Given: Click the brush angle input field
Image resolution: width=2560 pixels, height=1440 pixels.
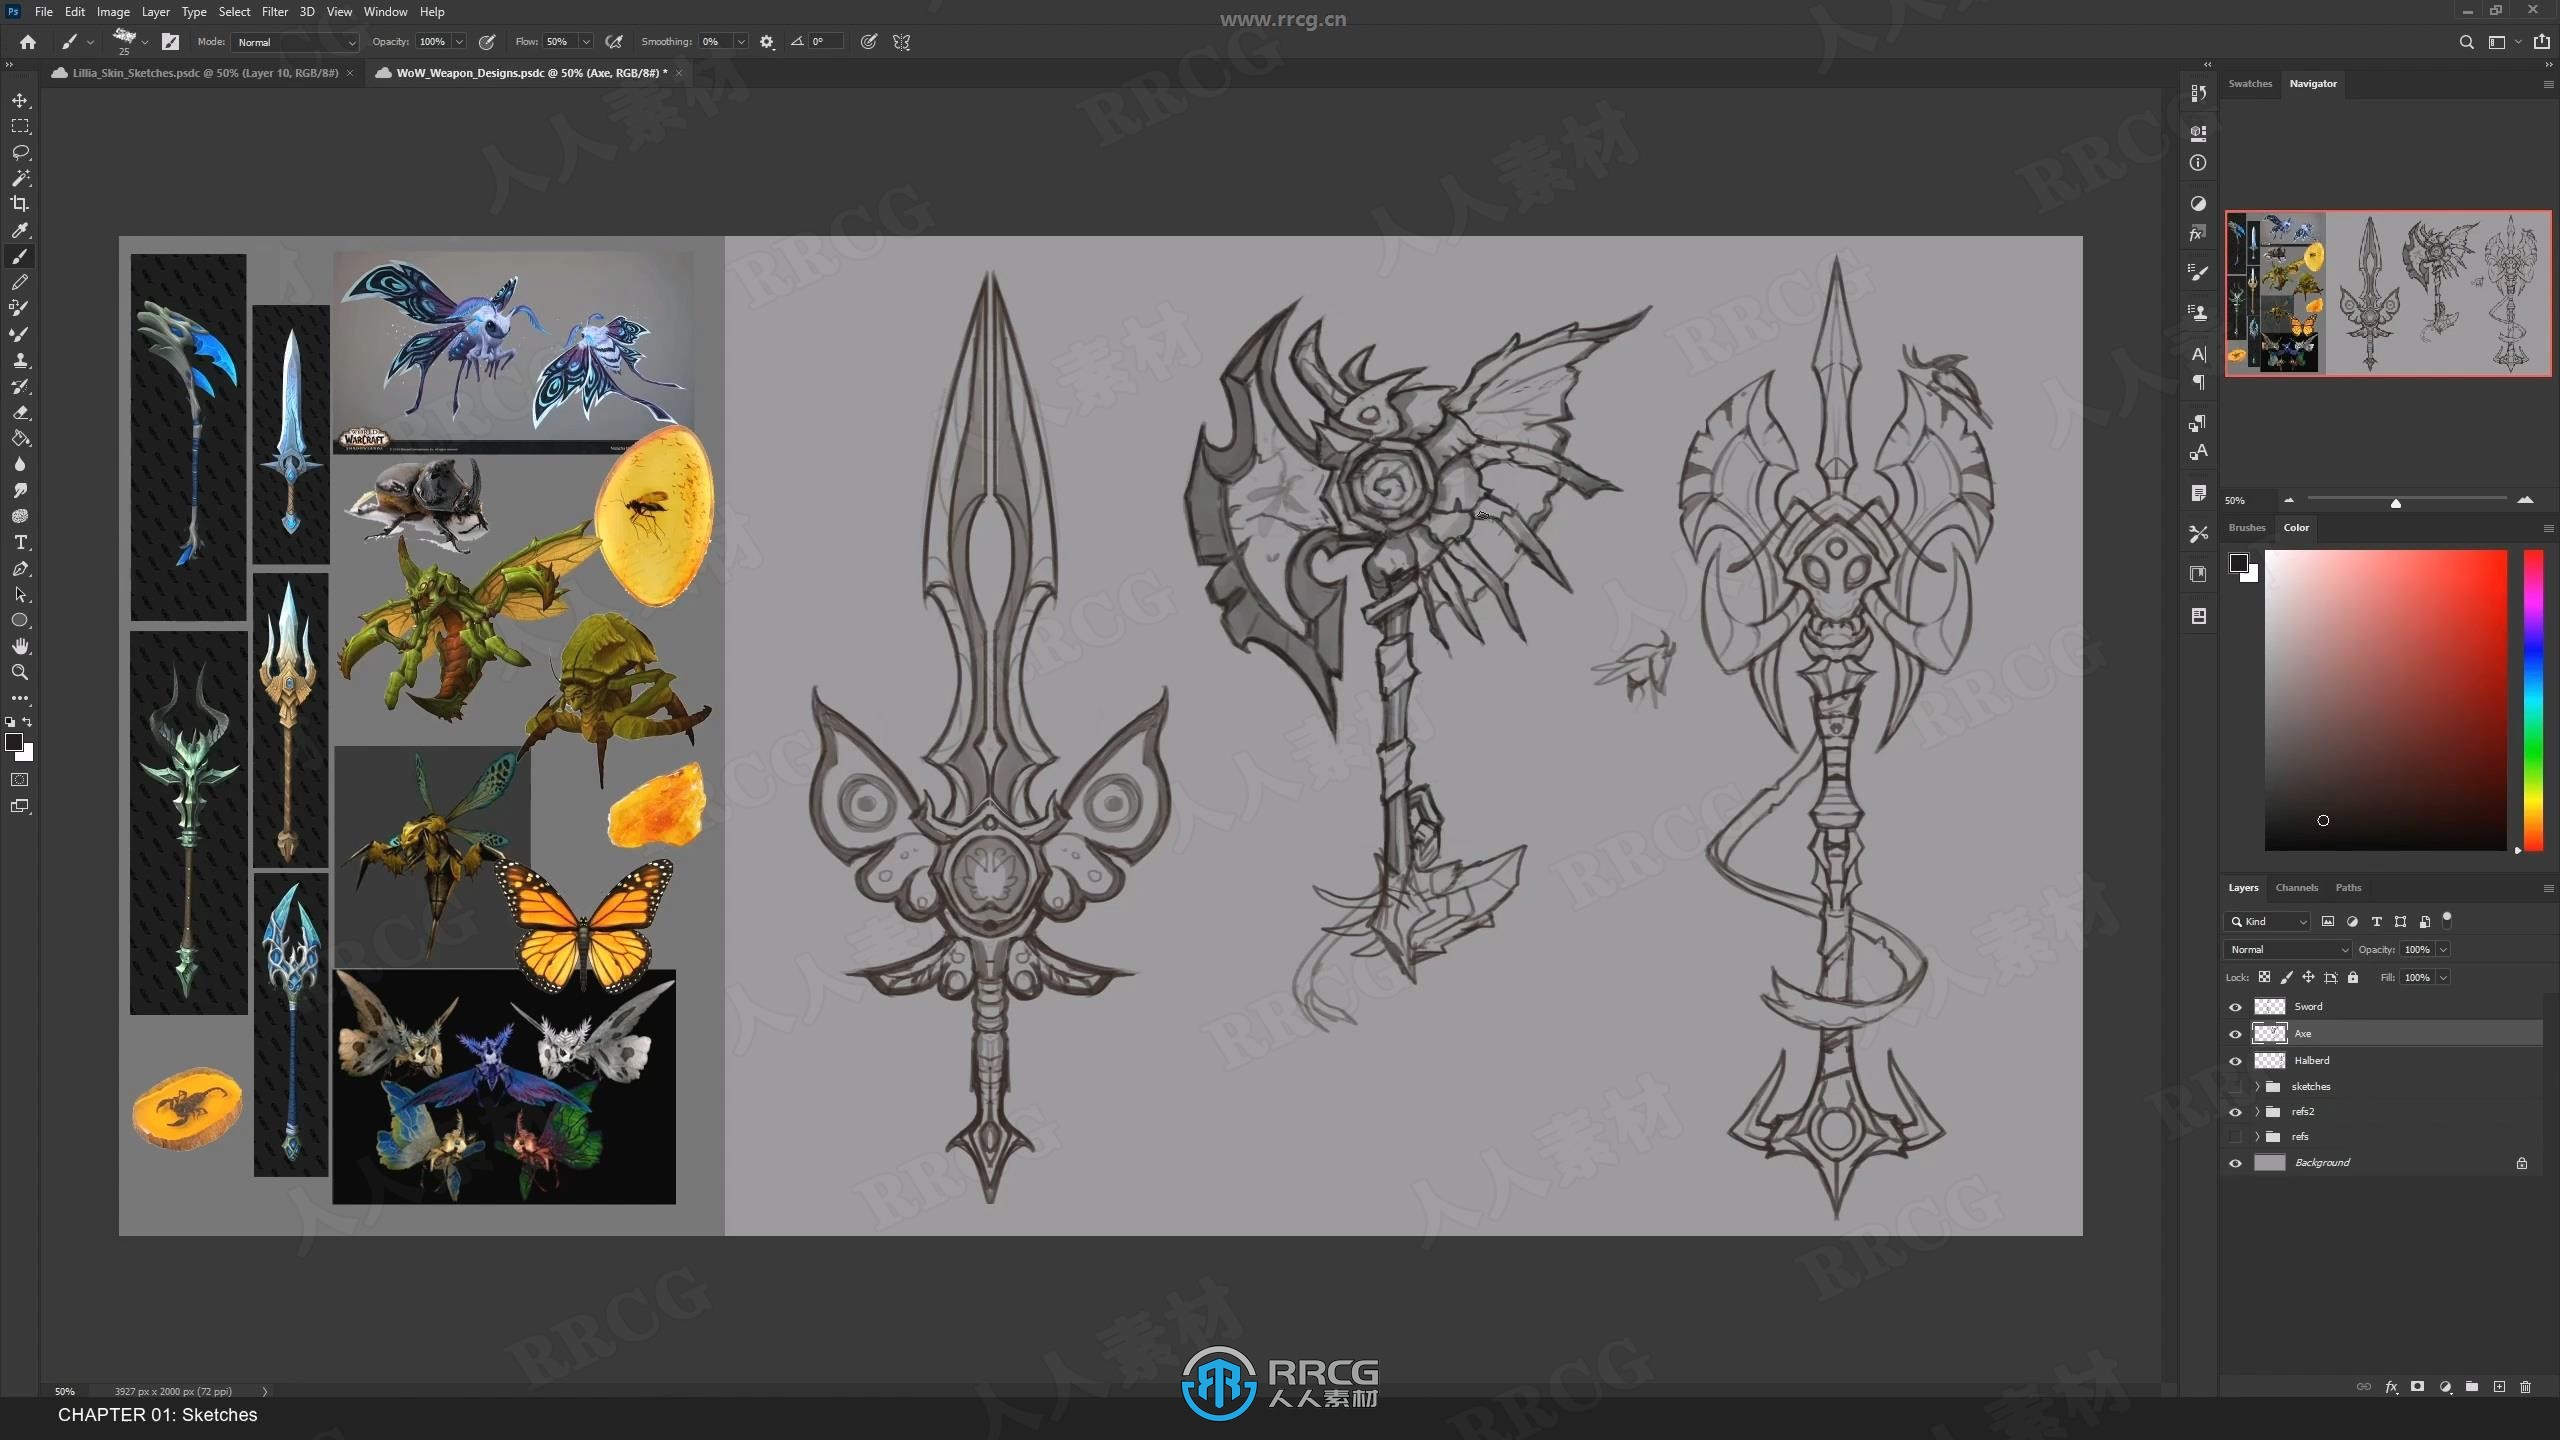Looking at the screenshot, I should coord(825,42).
